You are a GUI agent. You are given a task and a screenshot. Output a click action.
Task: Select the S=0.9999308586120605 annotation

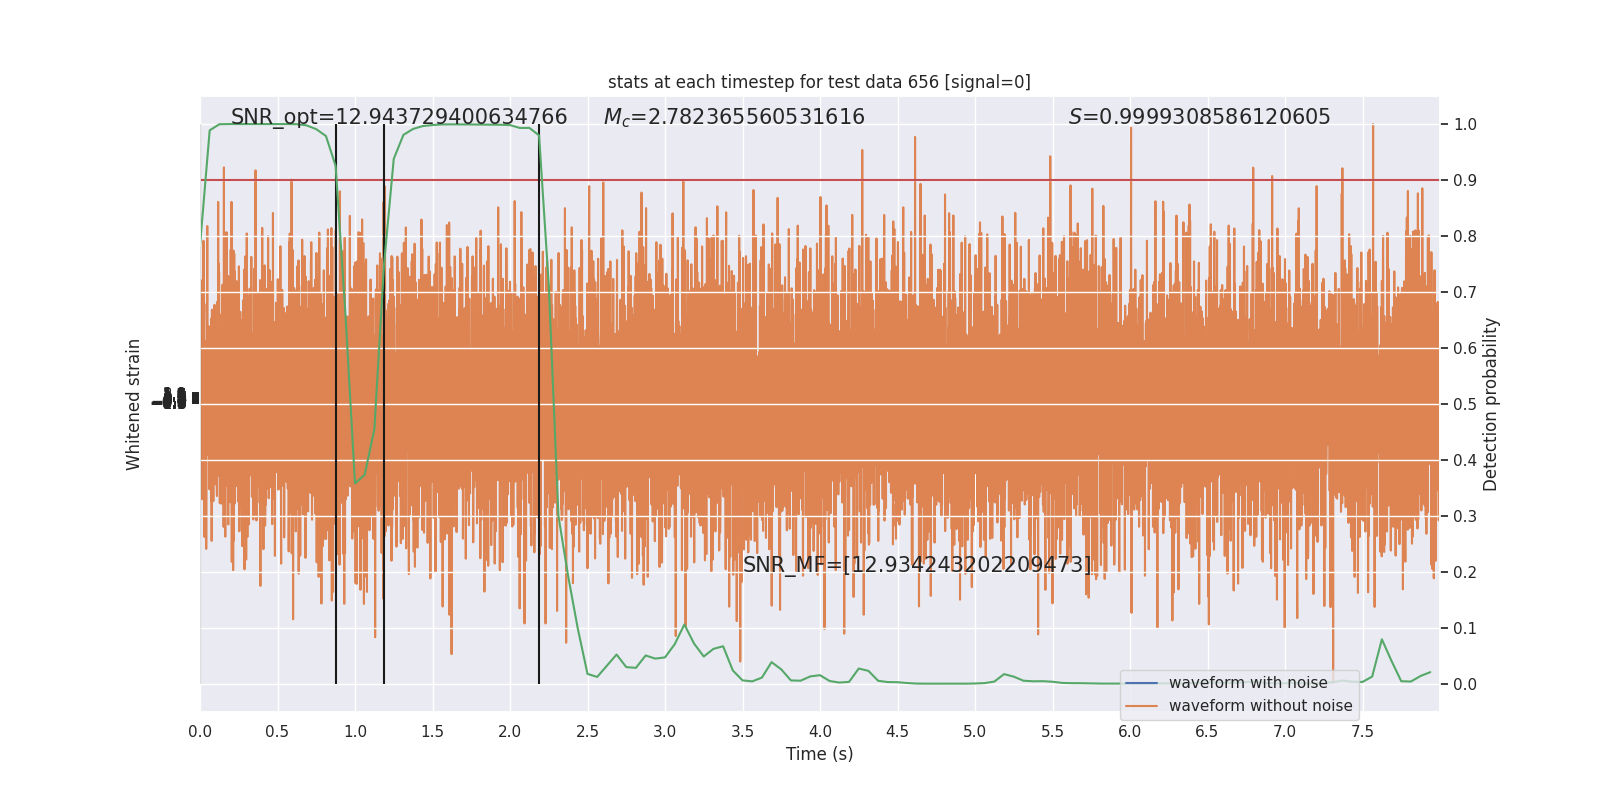point(1199,117)
